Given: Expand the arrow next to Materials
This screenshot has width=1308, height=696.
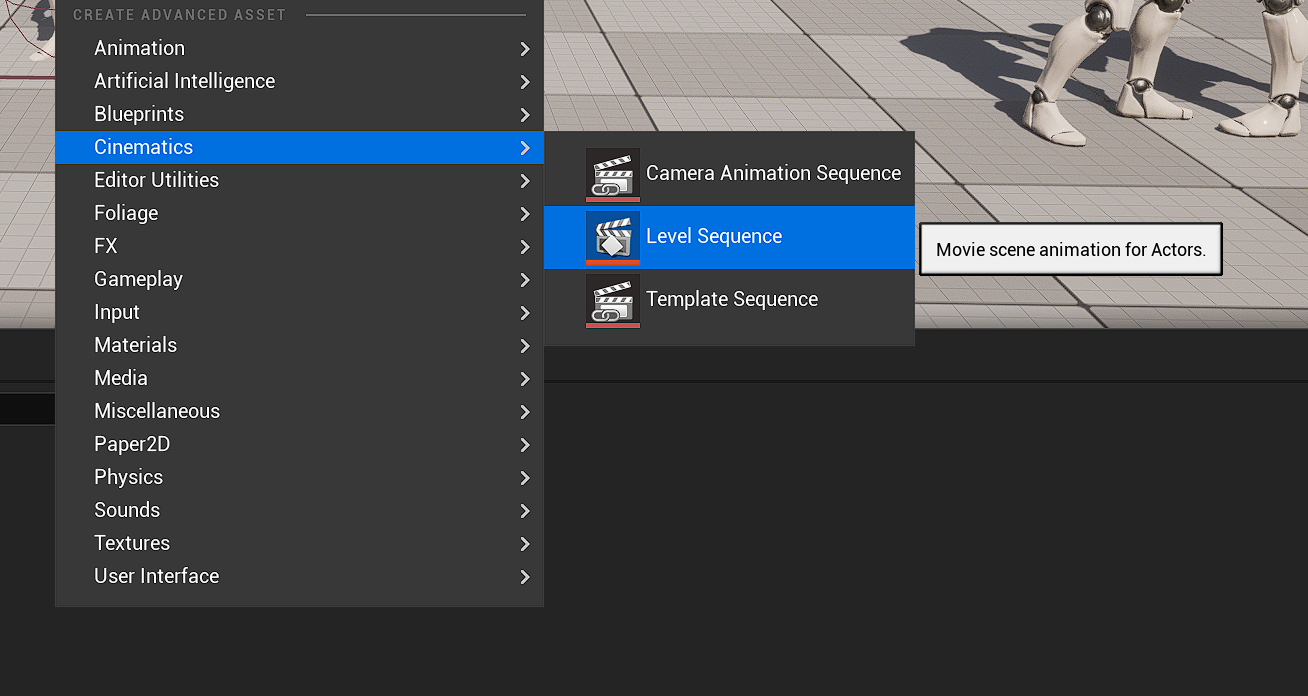Looking at the screenshot, I should coord(525,346).
